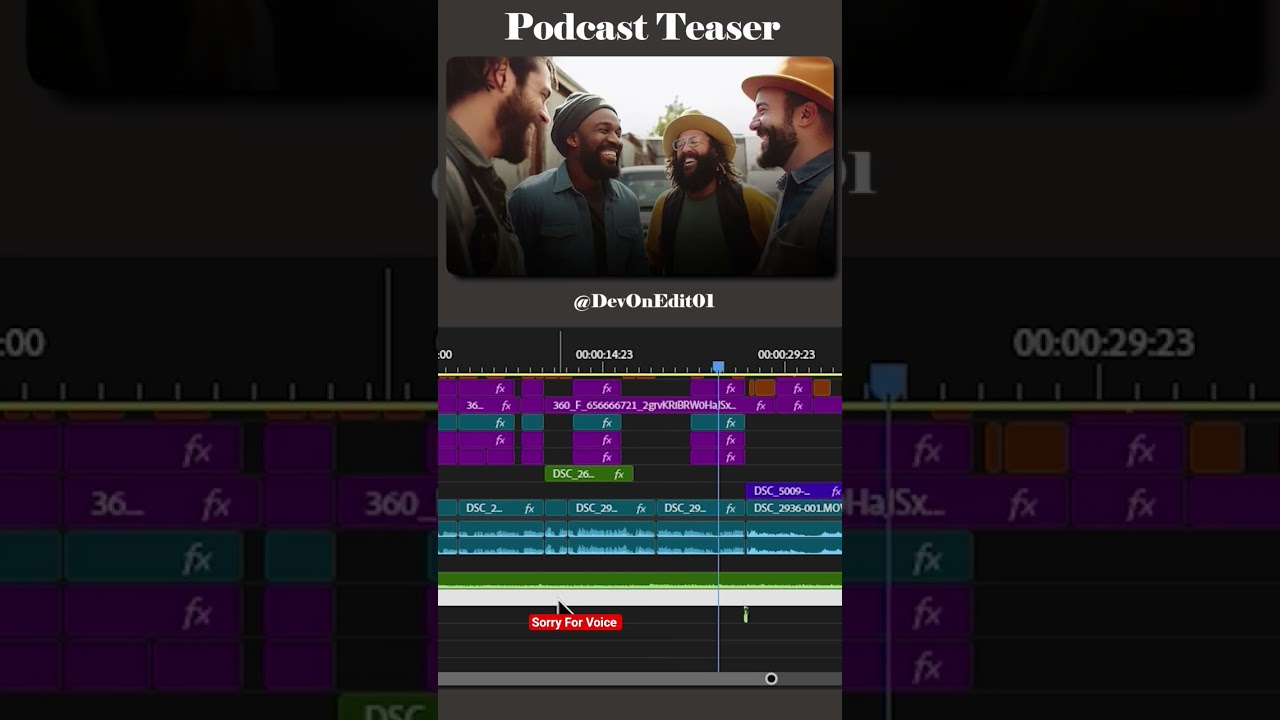
Task: Select the purple DSC_5009 clip
Action: [794, 491]
